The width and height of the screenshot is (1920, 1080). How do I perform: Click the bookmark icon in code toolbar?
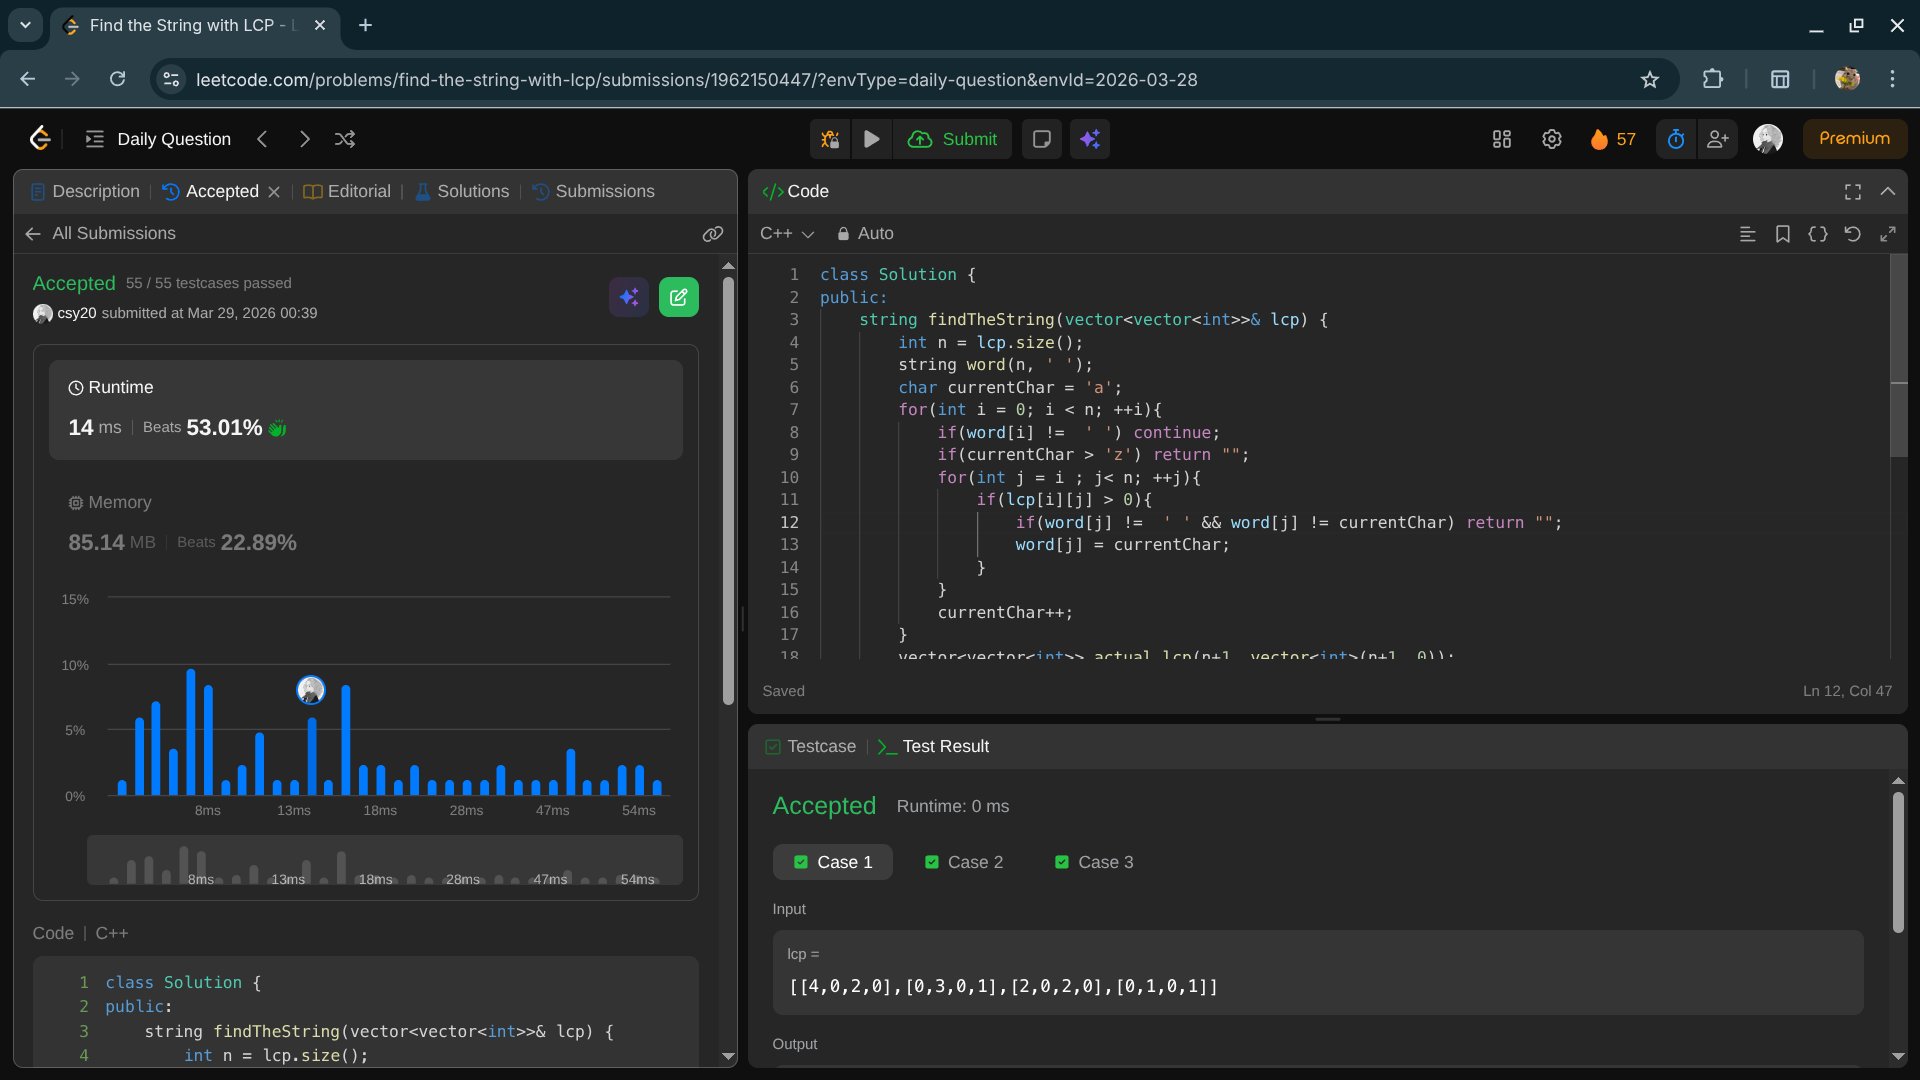point(1782,234)
